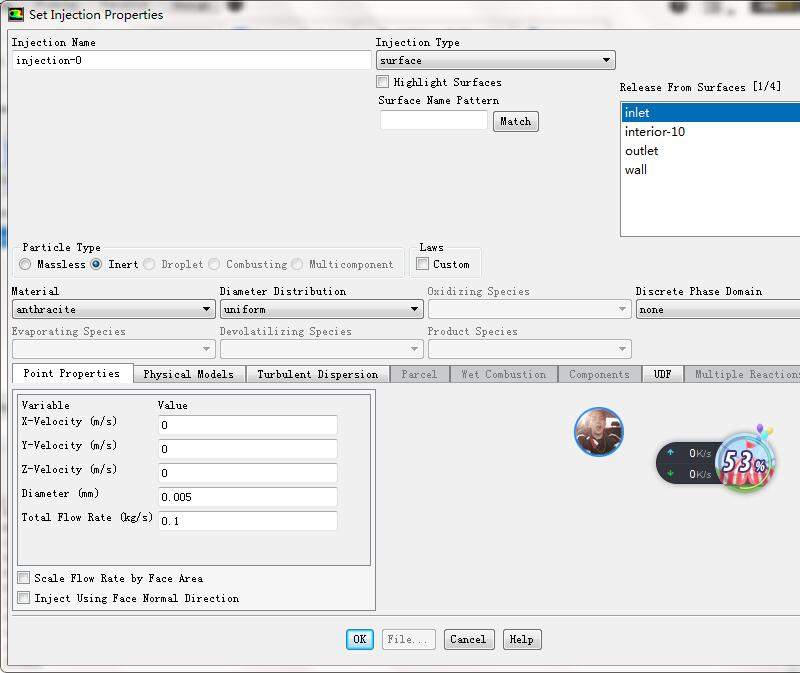Select outlet in Release From Surfaces
This screenshot has height=673, width=800.
(x=711, y=151)
